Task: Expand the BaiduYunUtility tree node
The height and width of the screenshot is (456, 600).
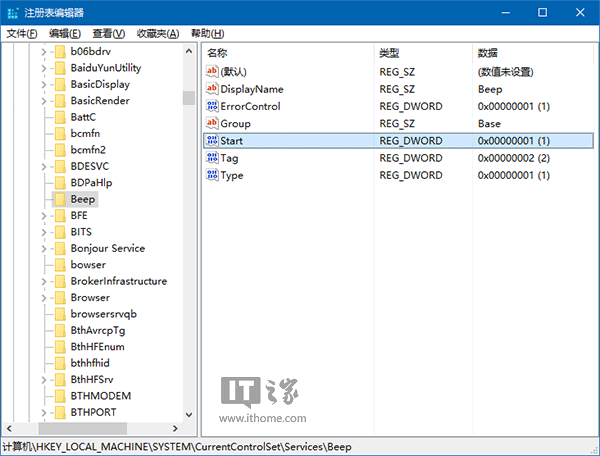Action: click(43, 68)
